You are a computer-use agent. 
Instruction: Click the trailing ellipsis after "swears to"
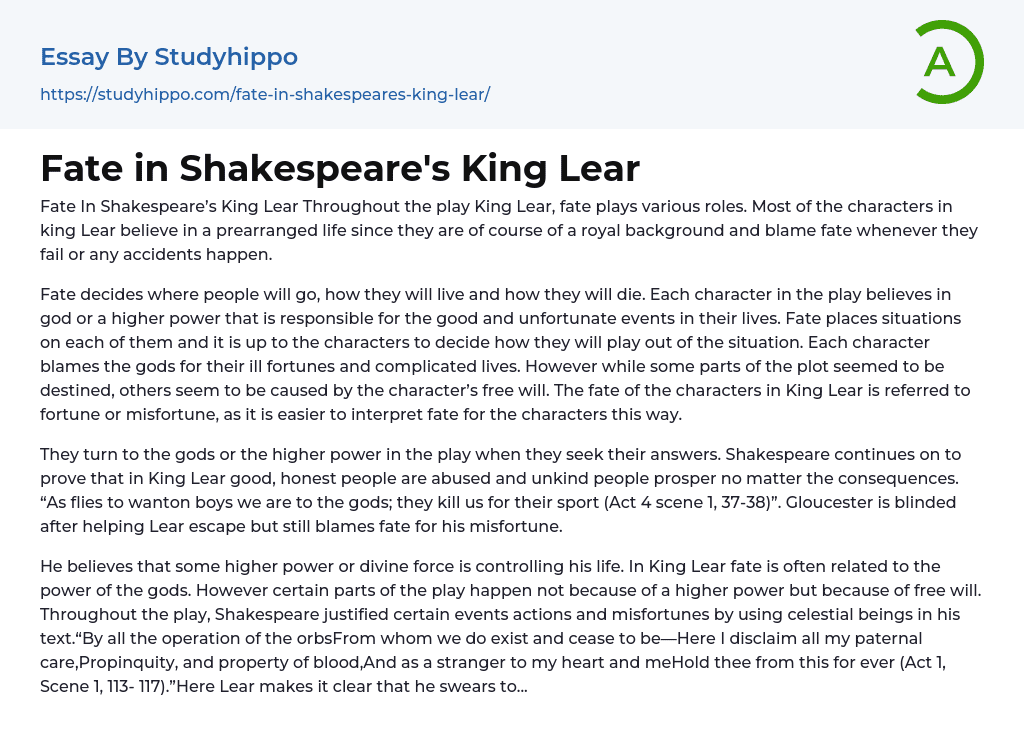point(522,686)
